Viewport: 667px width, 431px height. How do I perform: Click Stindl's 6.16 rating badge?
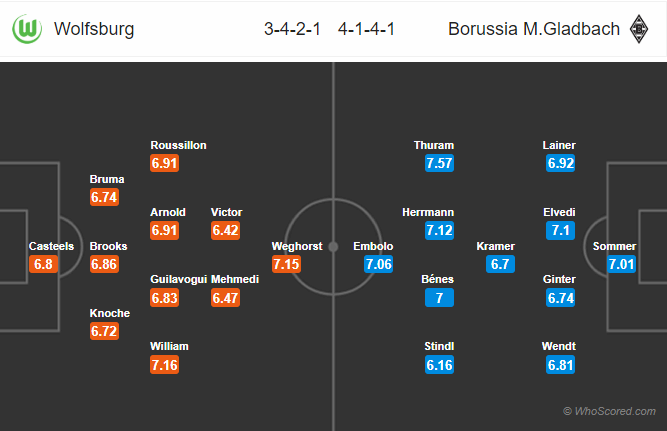439,365
